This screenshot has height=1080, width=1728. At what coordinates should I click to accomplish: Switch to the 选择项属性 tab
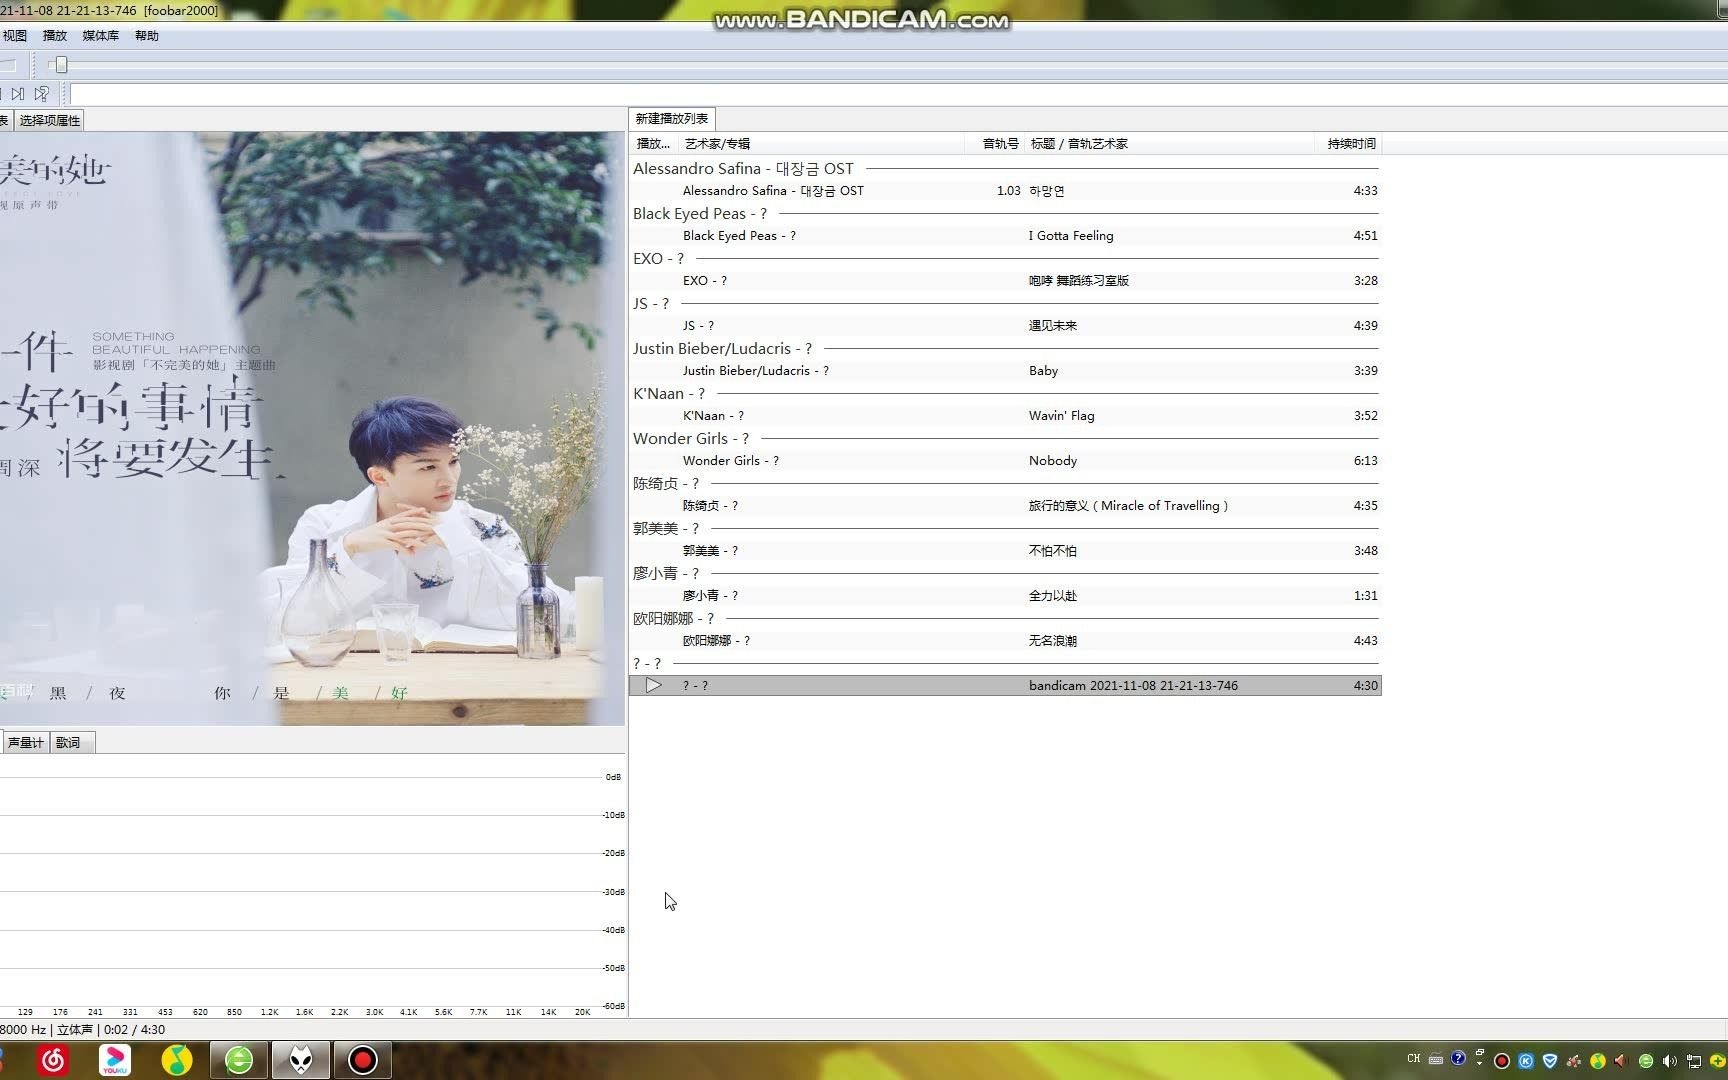(50, 120)
